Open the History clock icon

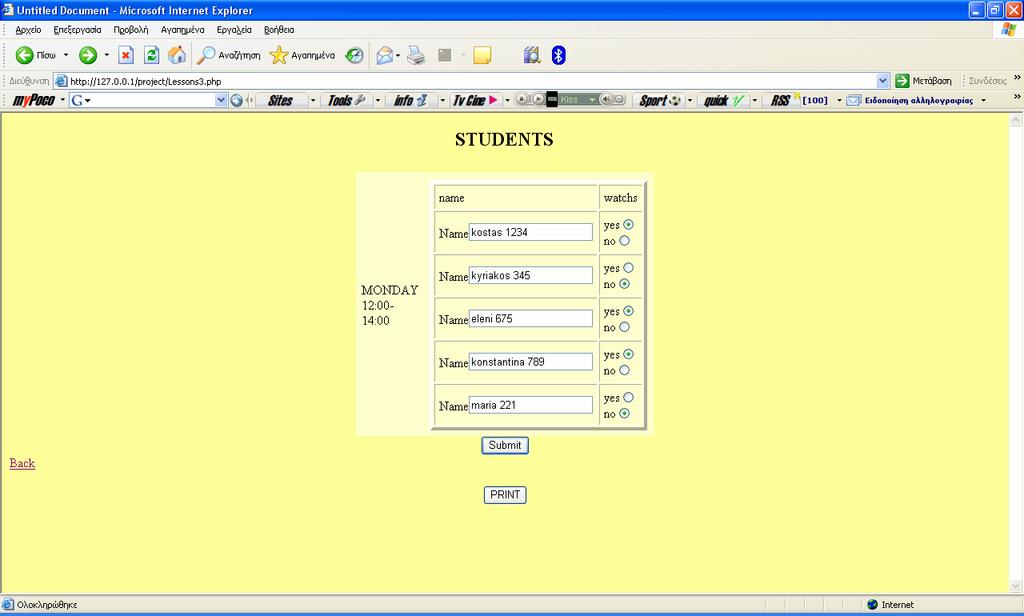tap(354, 56)
